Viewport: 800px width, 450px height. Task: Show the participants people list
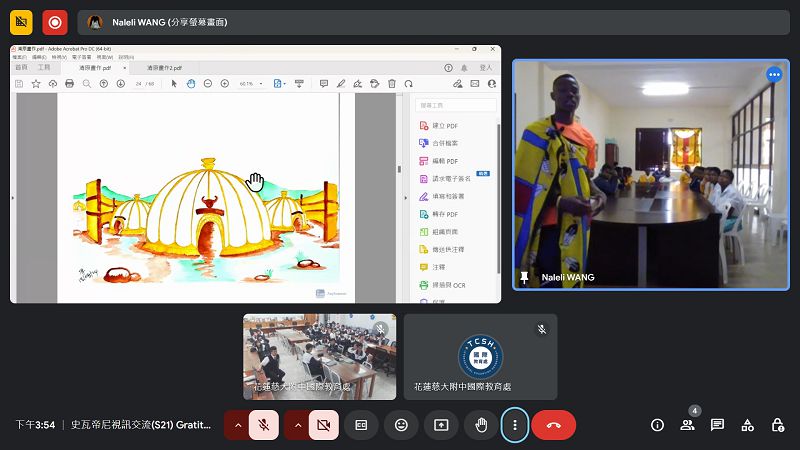687,425
